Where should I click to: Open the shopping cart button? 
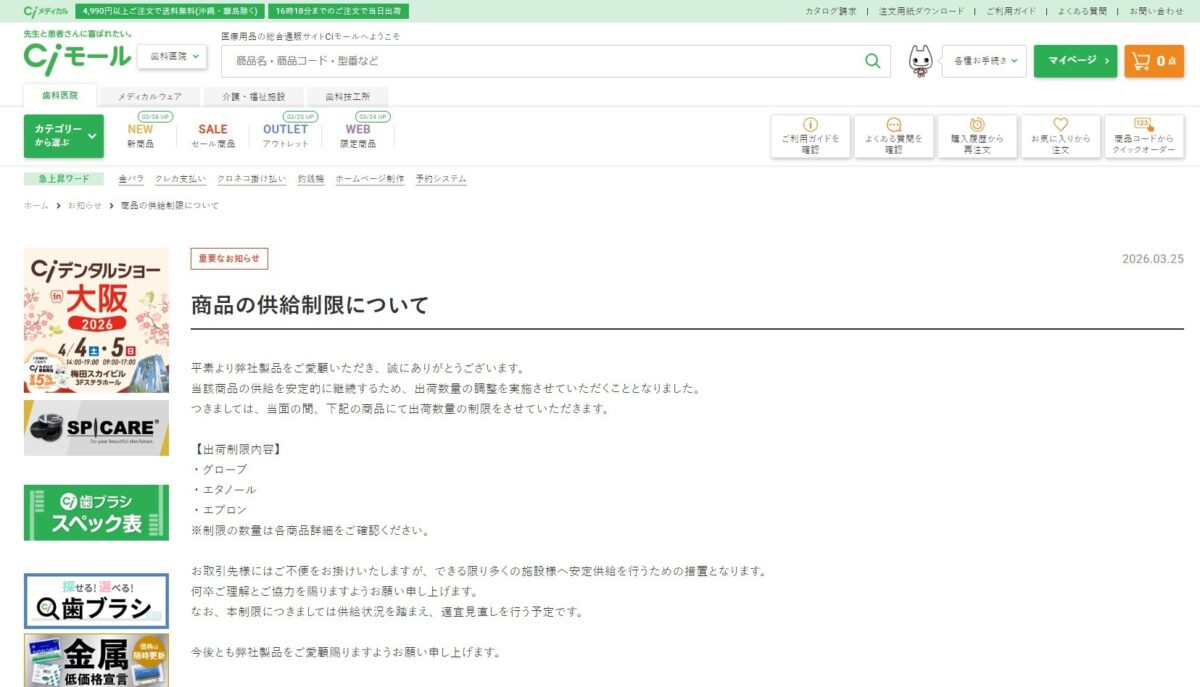click(x=1154, y=61)
